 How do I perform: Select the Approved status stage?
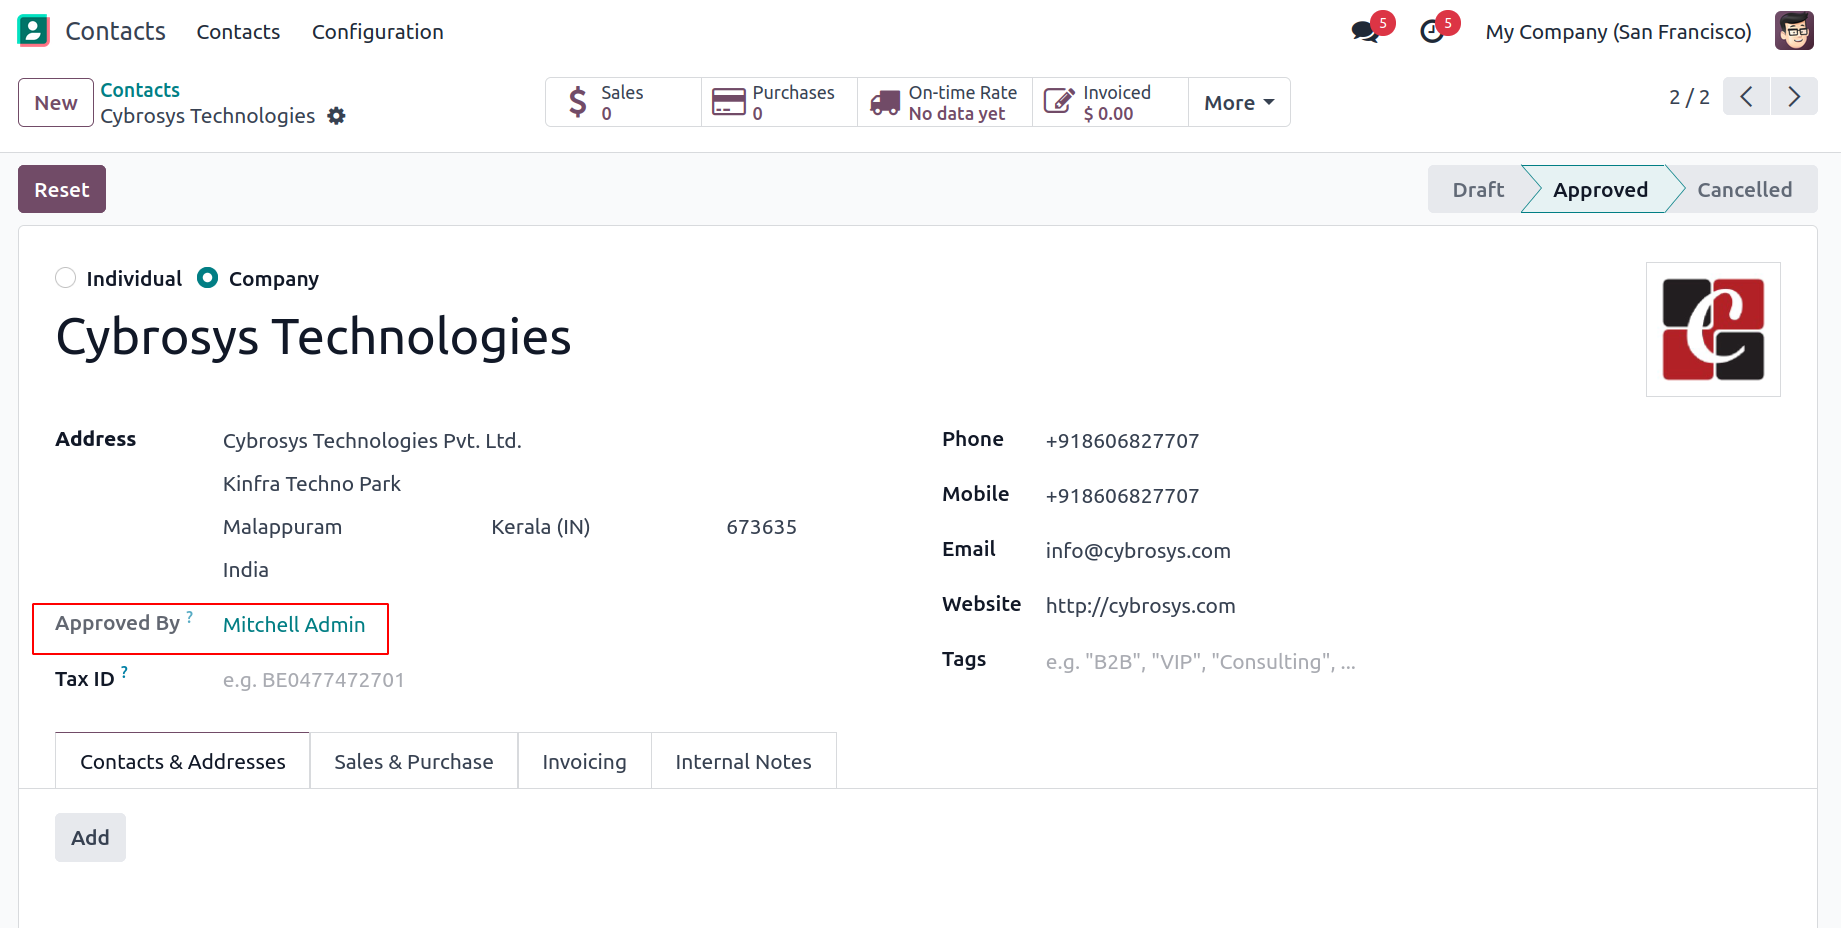tap(1600, 189)
